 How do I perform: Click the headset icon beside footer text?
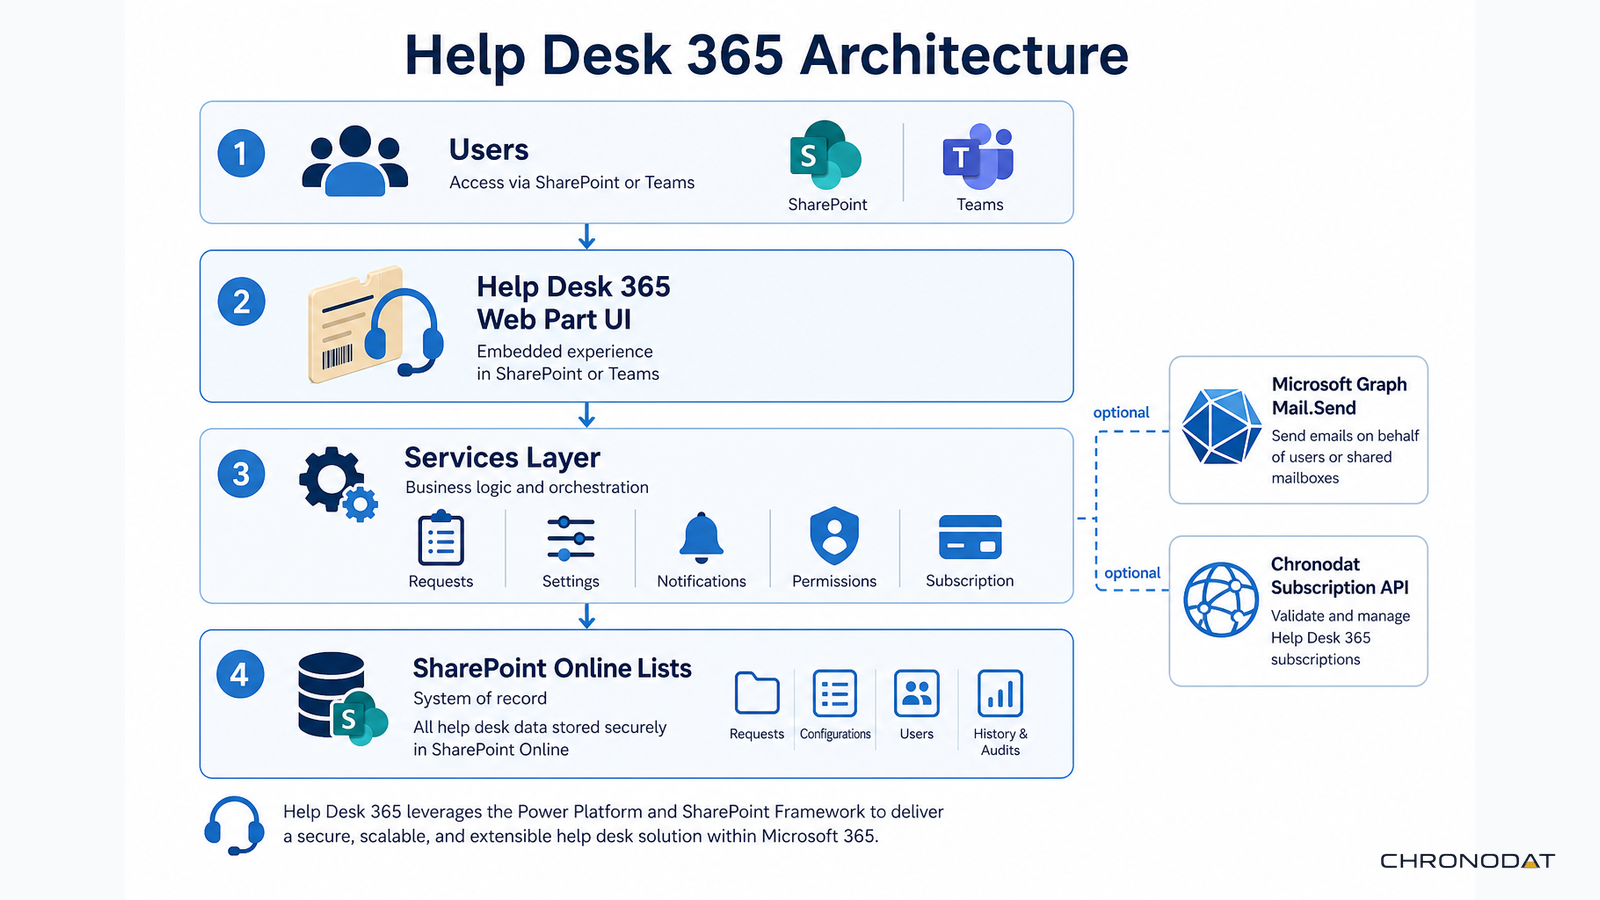234,826
